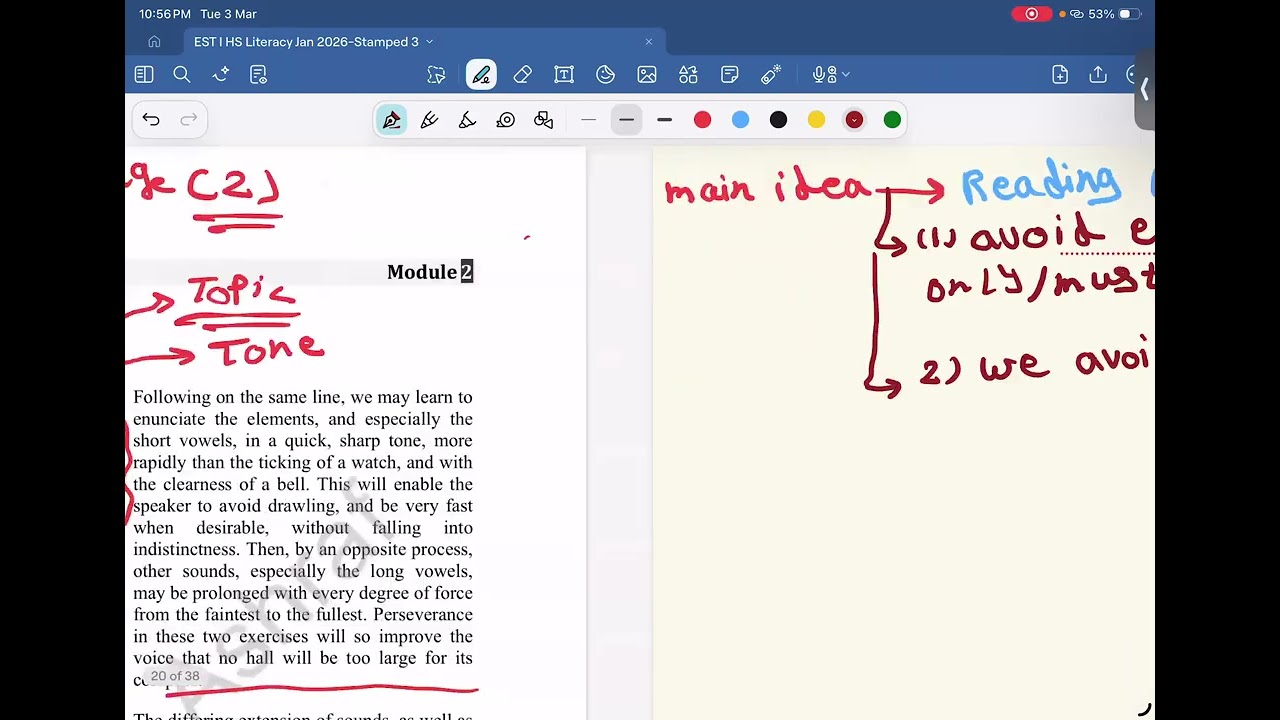
Task: Insert an image with picture tool
Action: click(647, 75)
